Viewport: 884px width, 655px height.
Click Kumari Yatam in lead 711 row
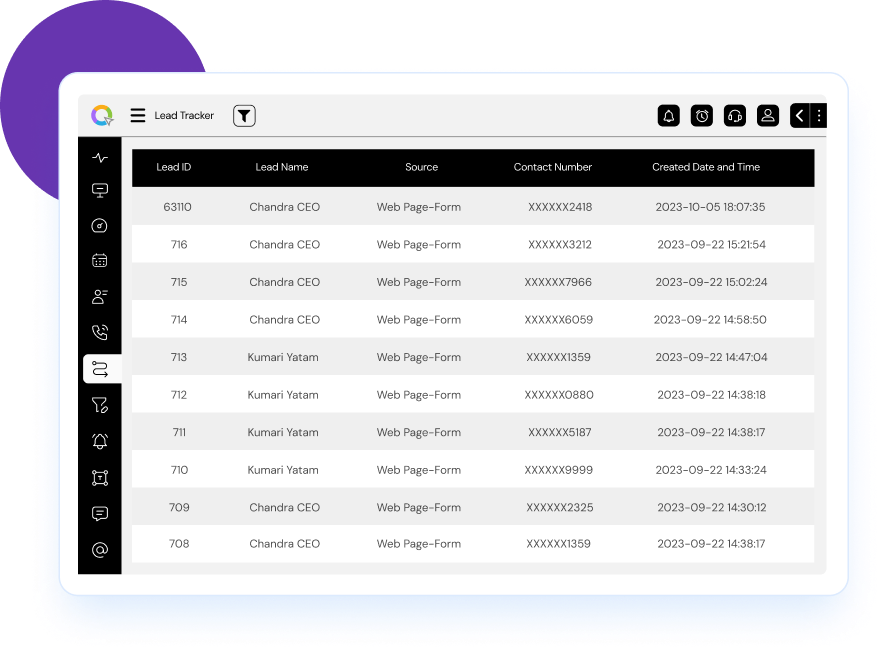(x=283, y=432)
